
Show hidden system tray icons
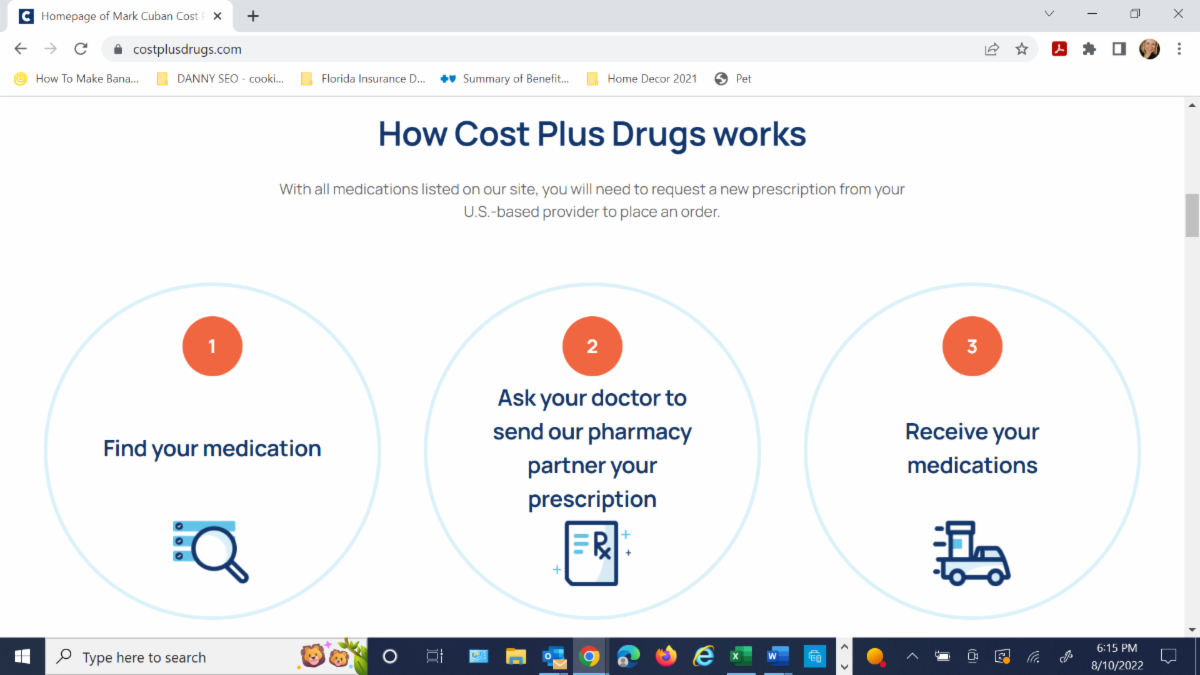(912, 657)
